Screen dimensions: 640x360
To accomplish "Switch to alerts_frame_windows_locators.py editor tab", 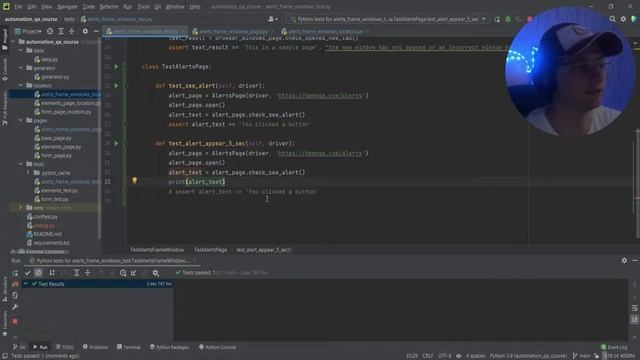I will [322, 31].
